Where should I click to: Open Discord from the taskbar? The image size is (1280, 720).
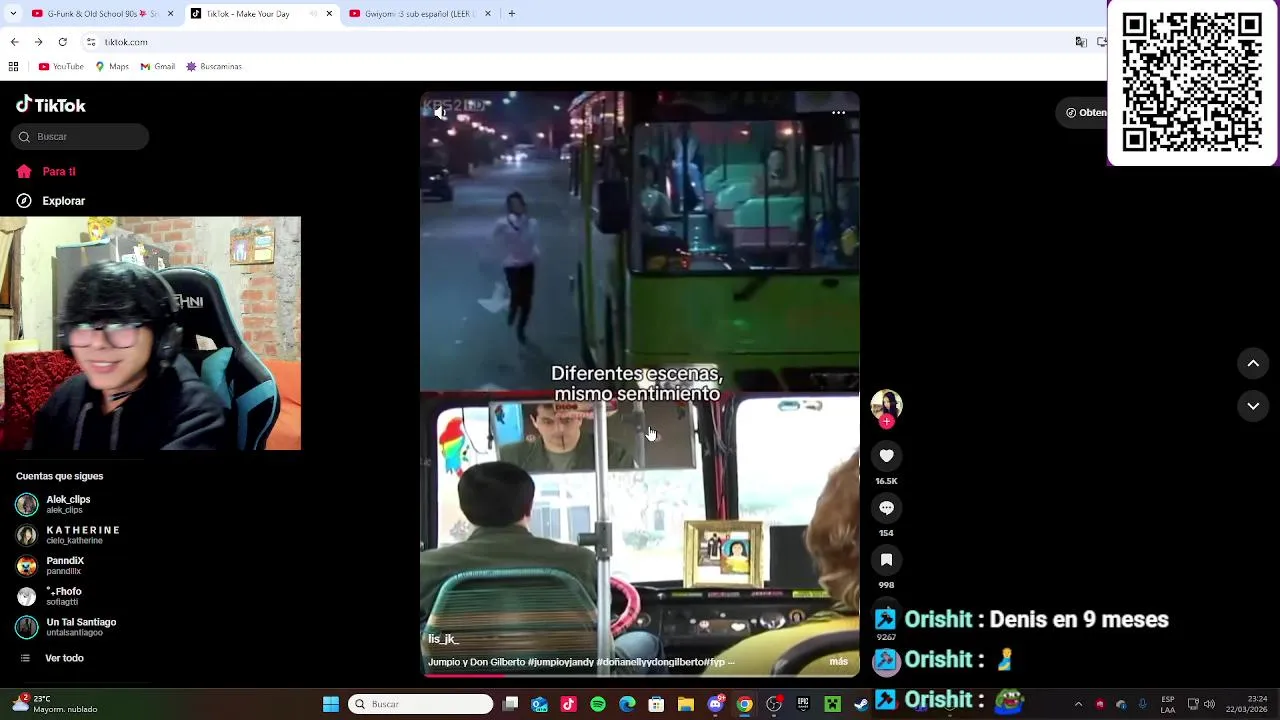point(715,705)
